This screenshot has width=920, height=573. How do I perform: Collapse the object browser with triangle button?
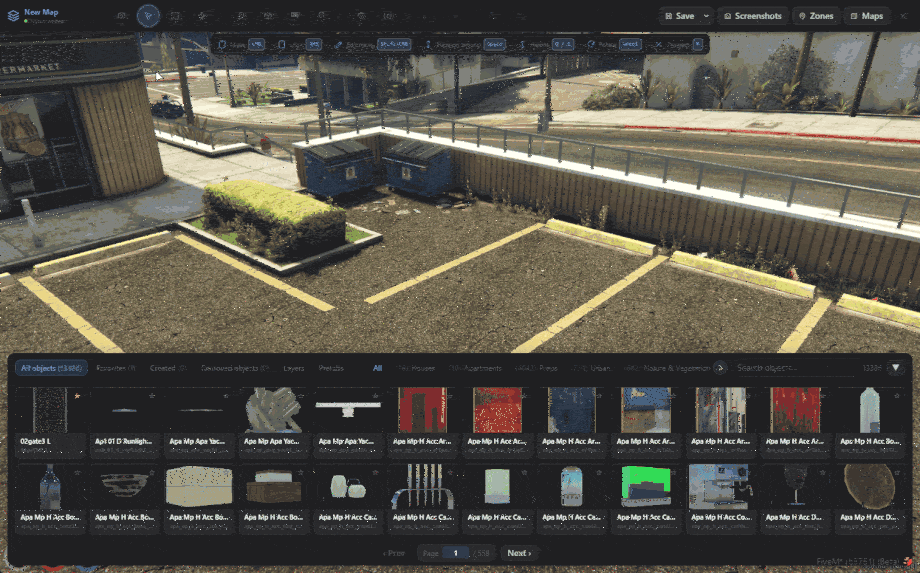click(895, 368)
